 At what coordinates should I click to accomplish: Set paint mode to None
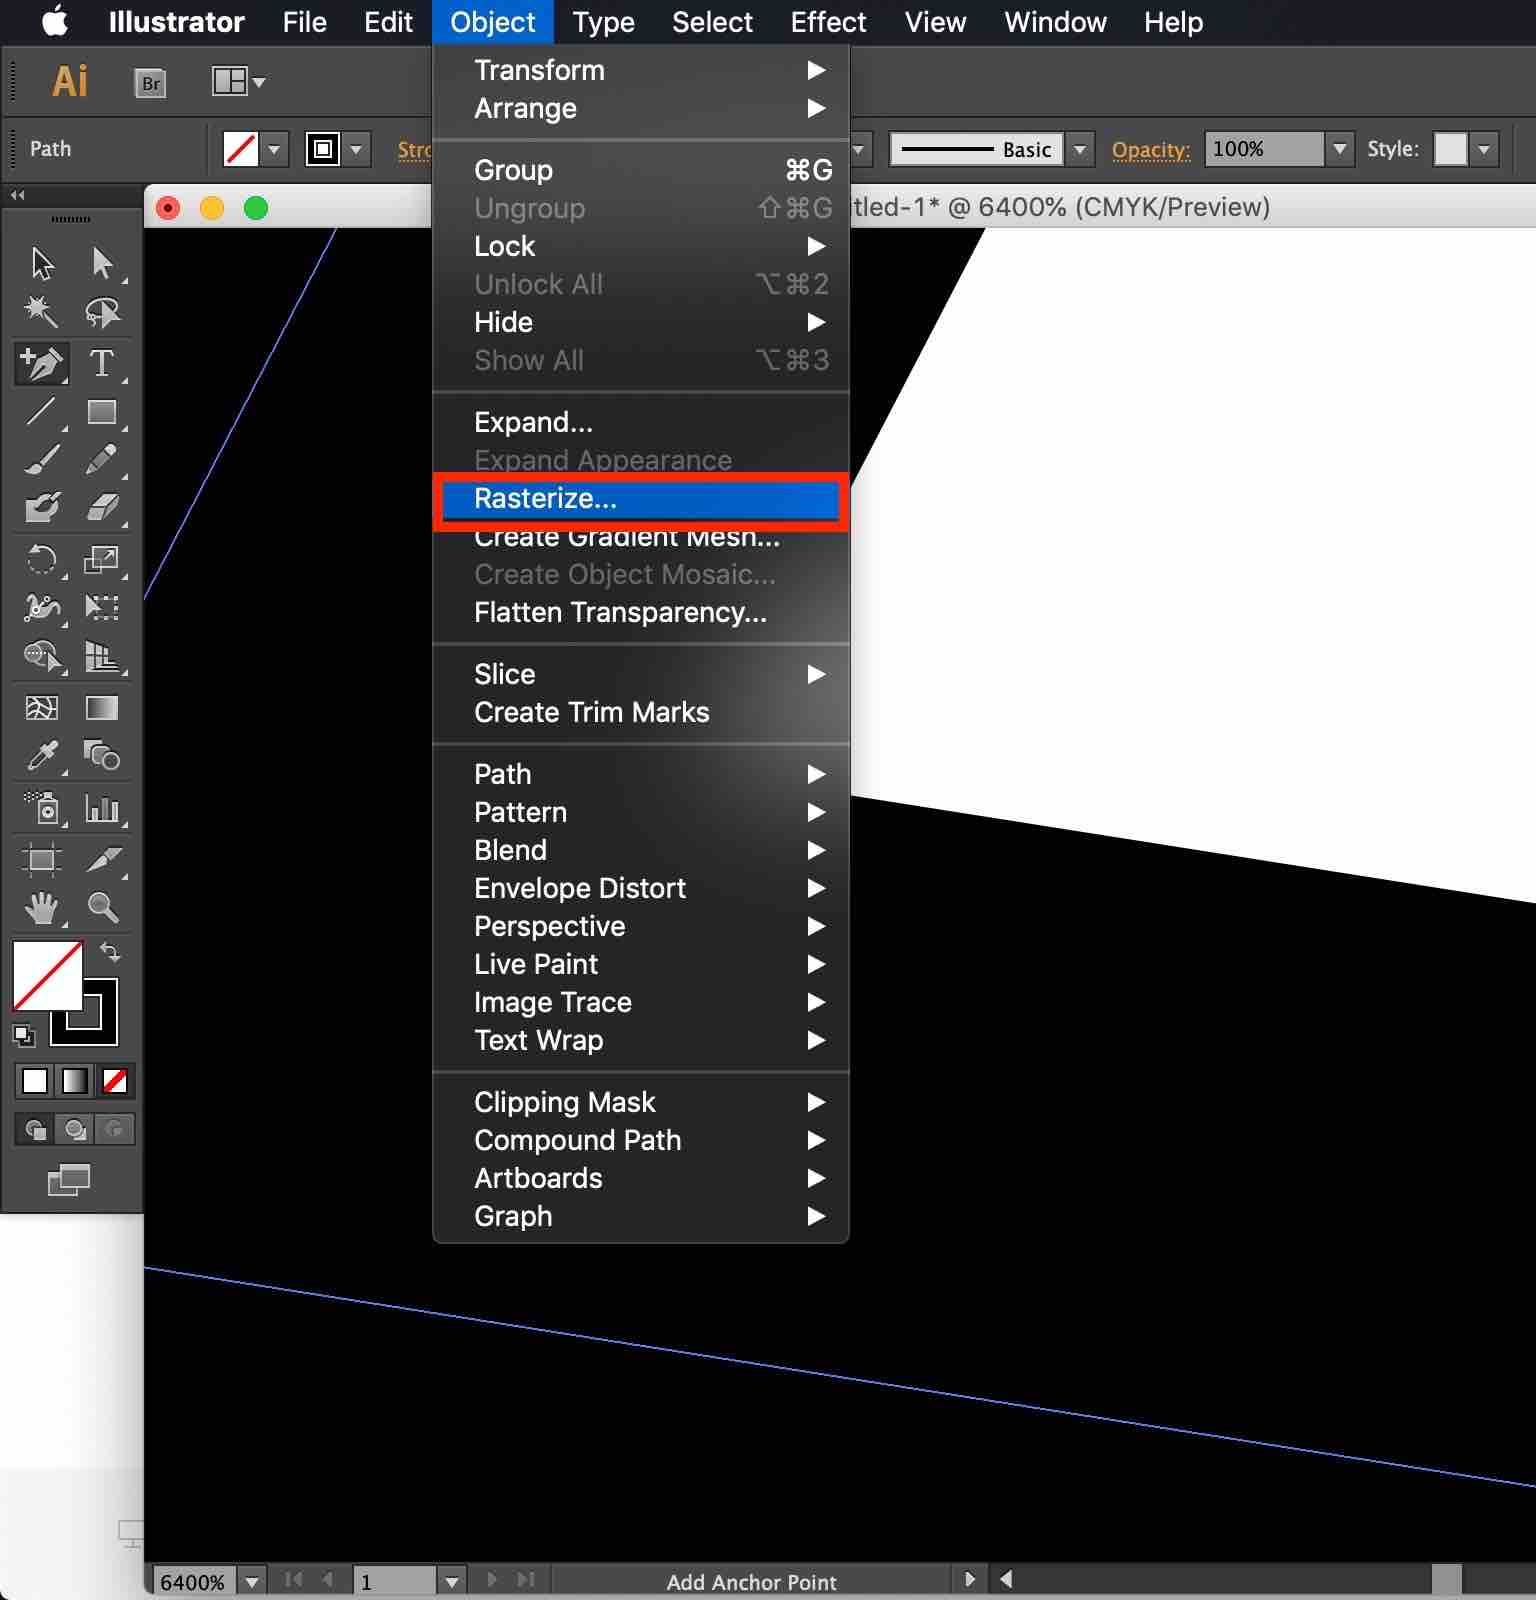pyautogui.click(x=115, y=1081)
